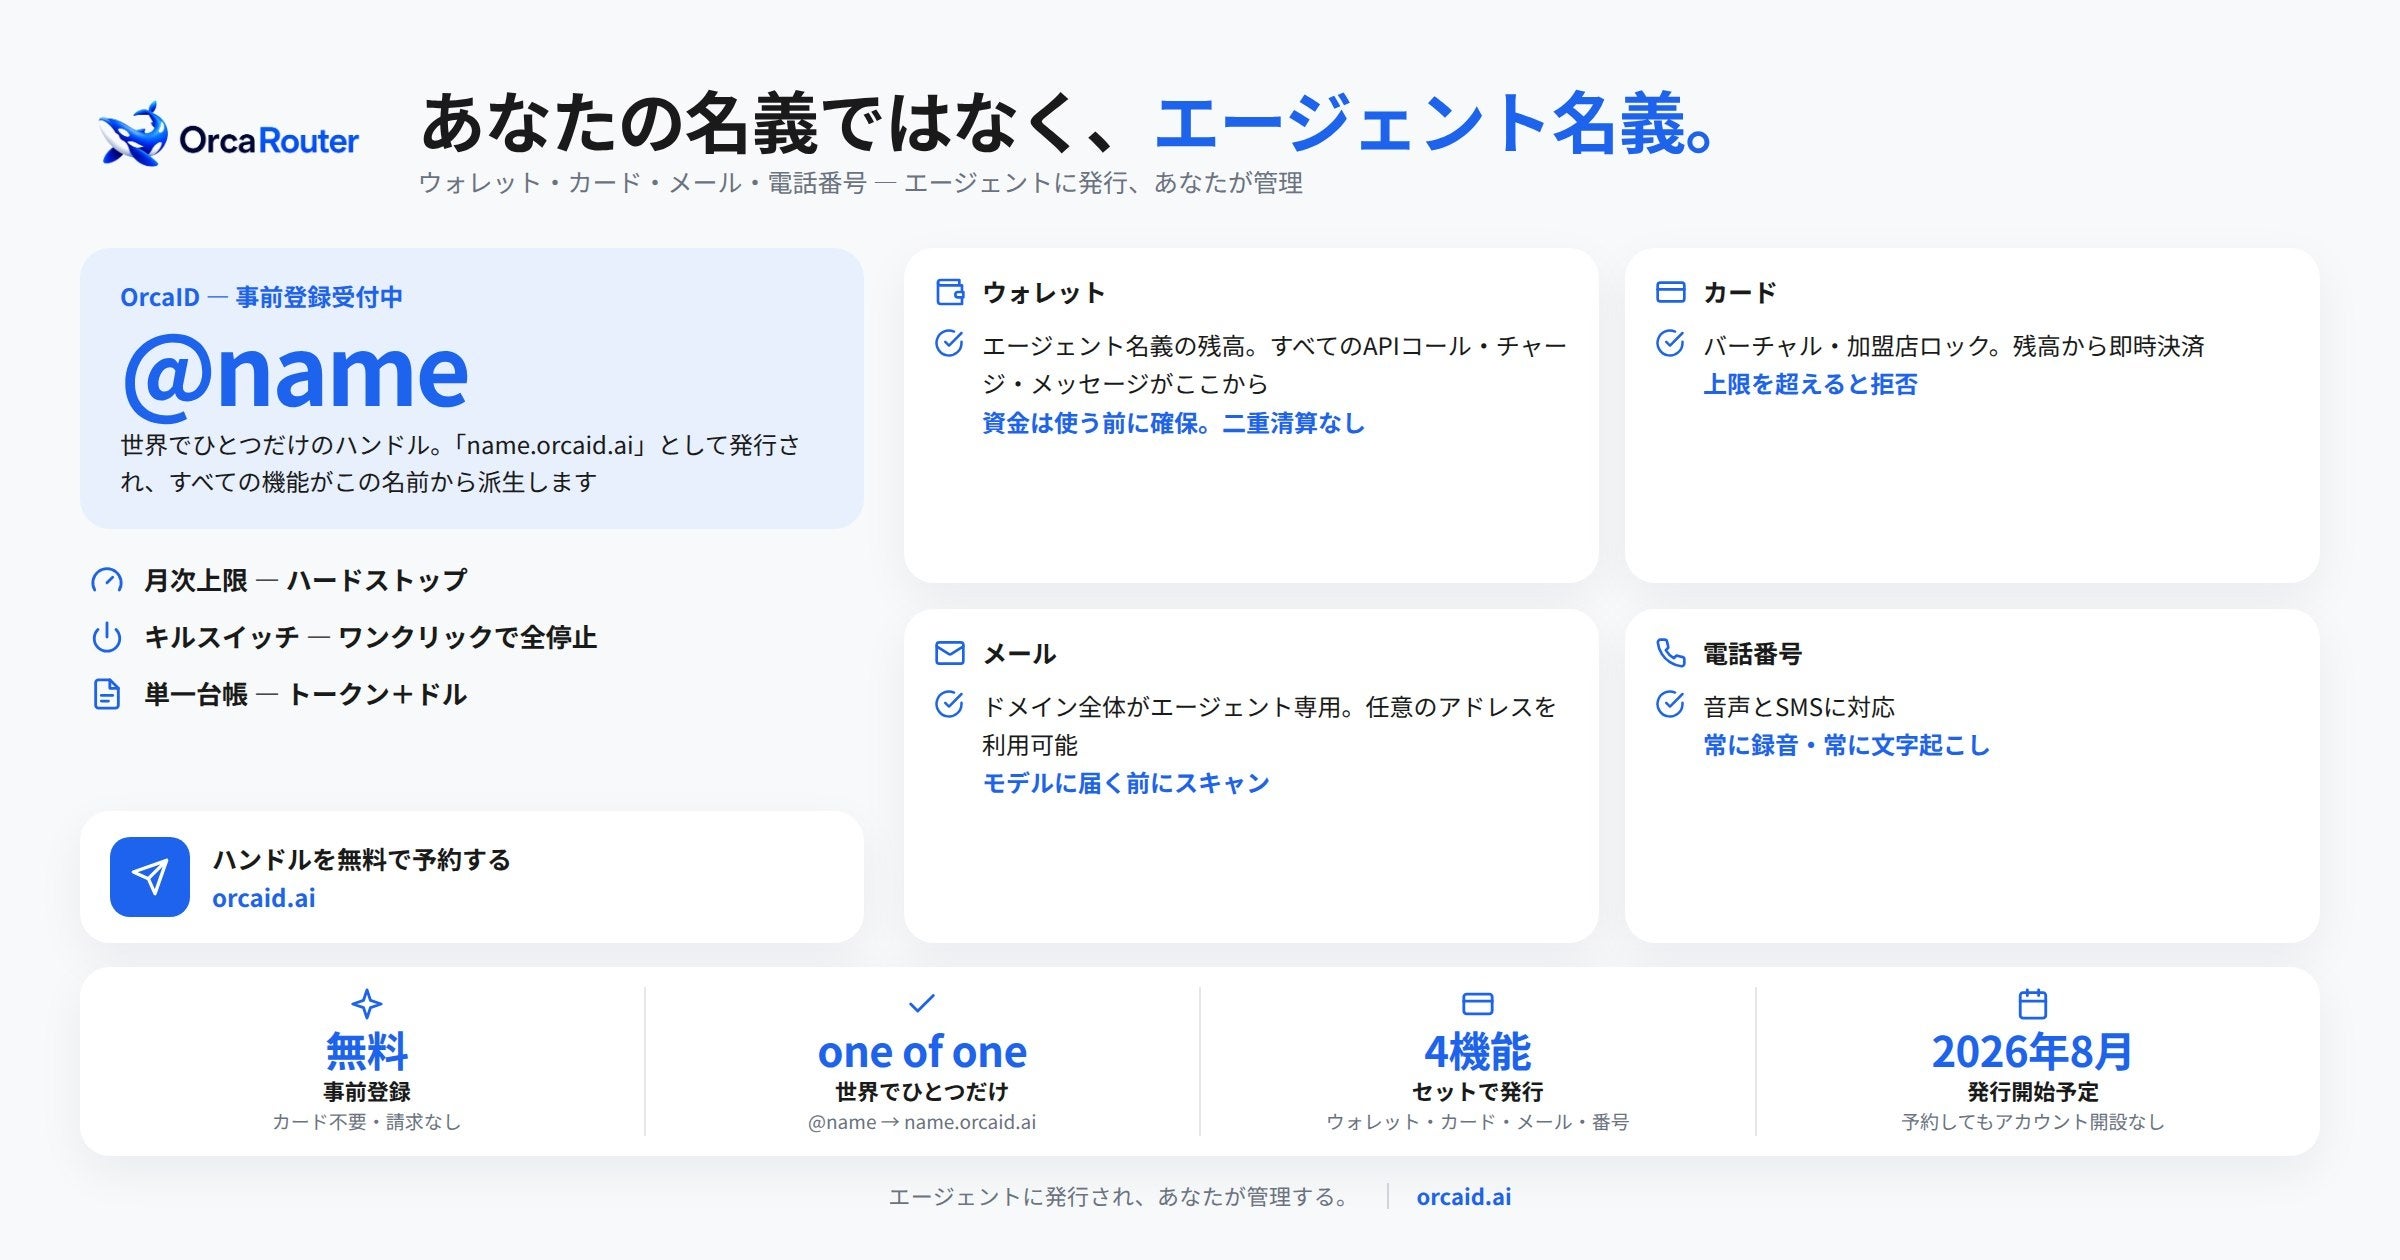
Task: Click the 無料 stat value
Action: tap(367, 1052)
